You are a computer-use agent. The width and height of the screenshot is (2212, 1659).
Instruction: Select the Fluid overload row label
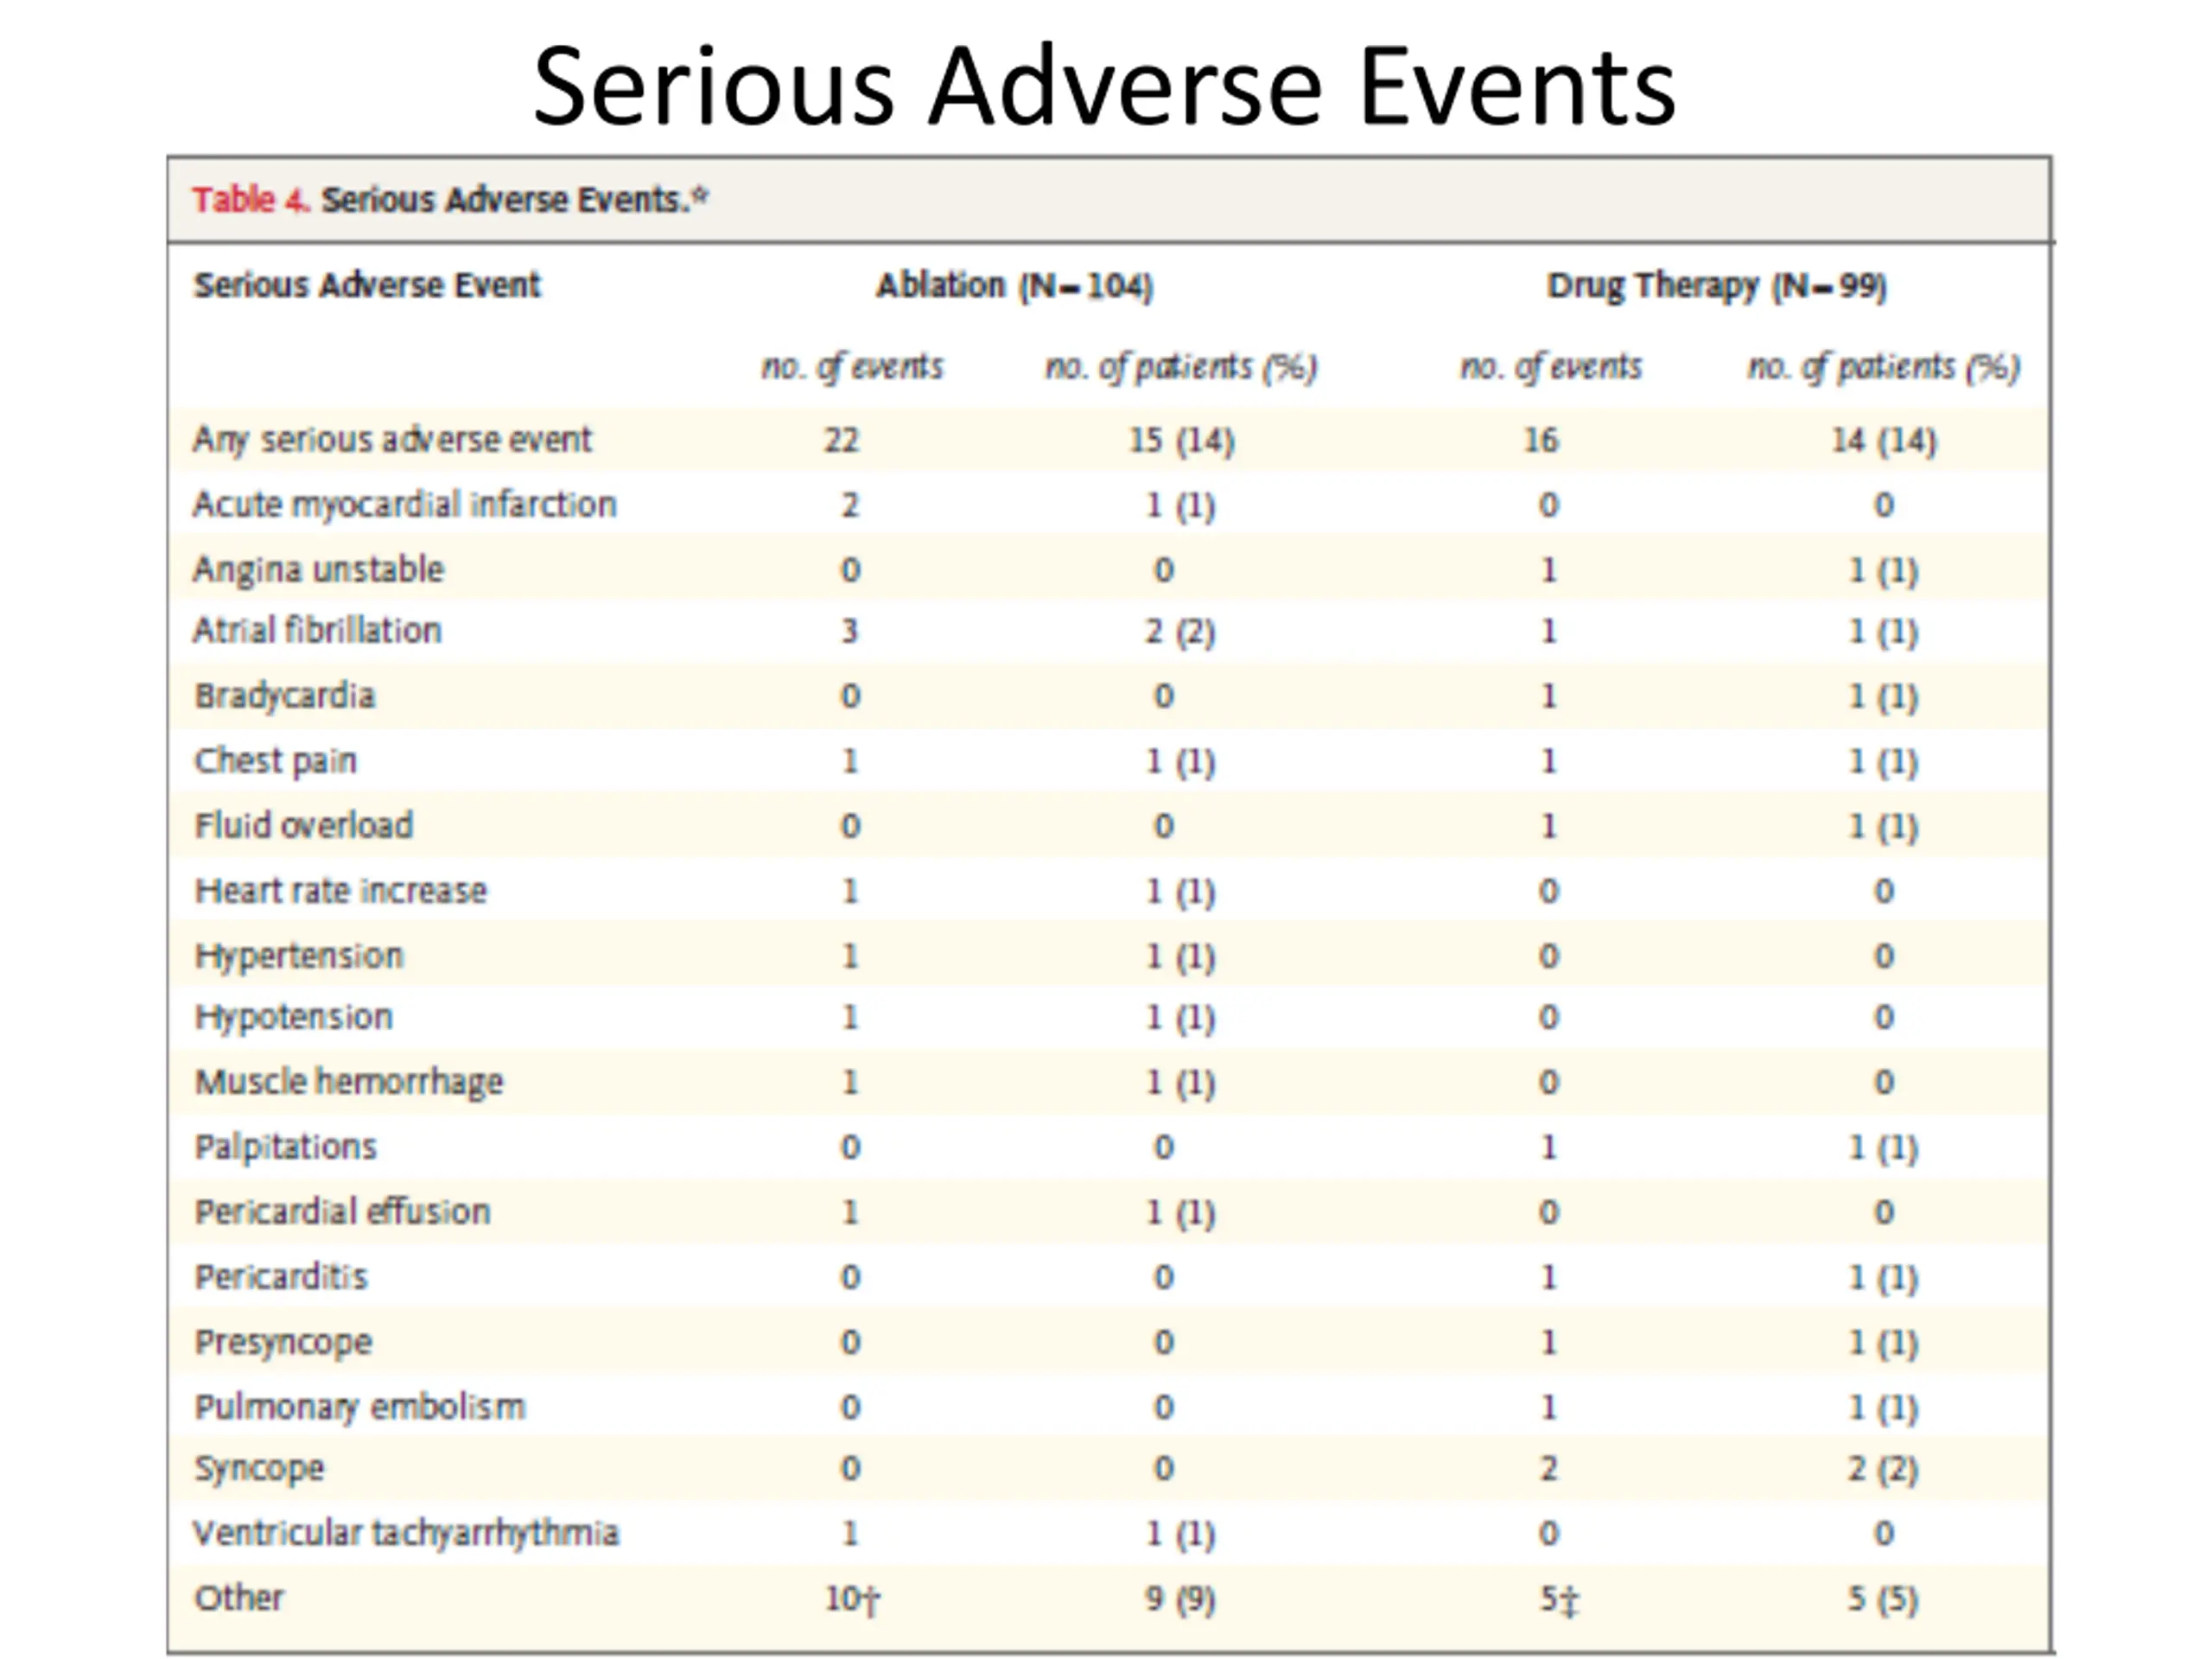[304, 826]
